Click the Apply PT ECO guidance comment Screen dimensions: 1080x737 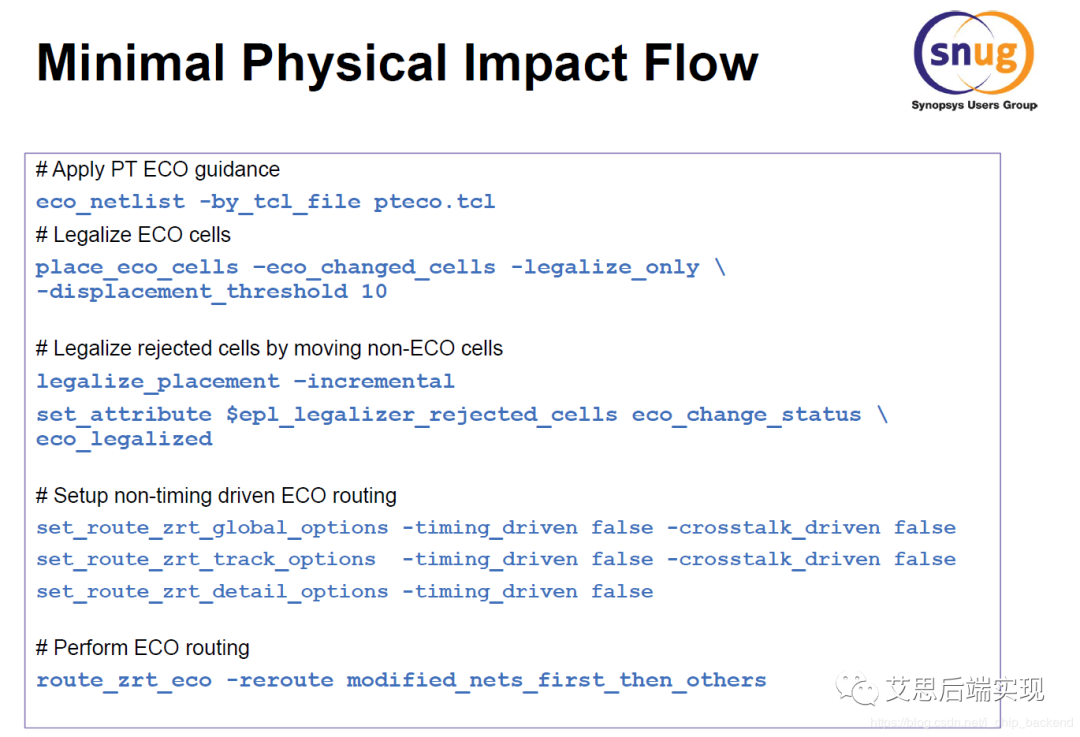click(x=158, y=169)
